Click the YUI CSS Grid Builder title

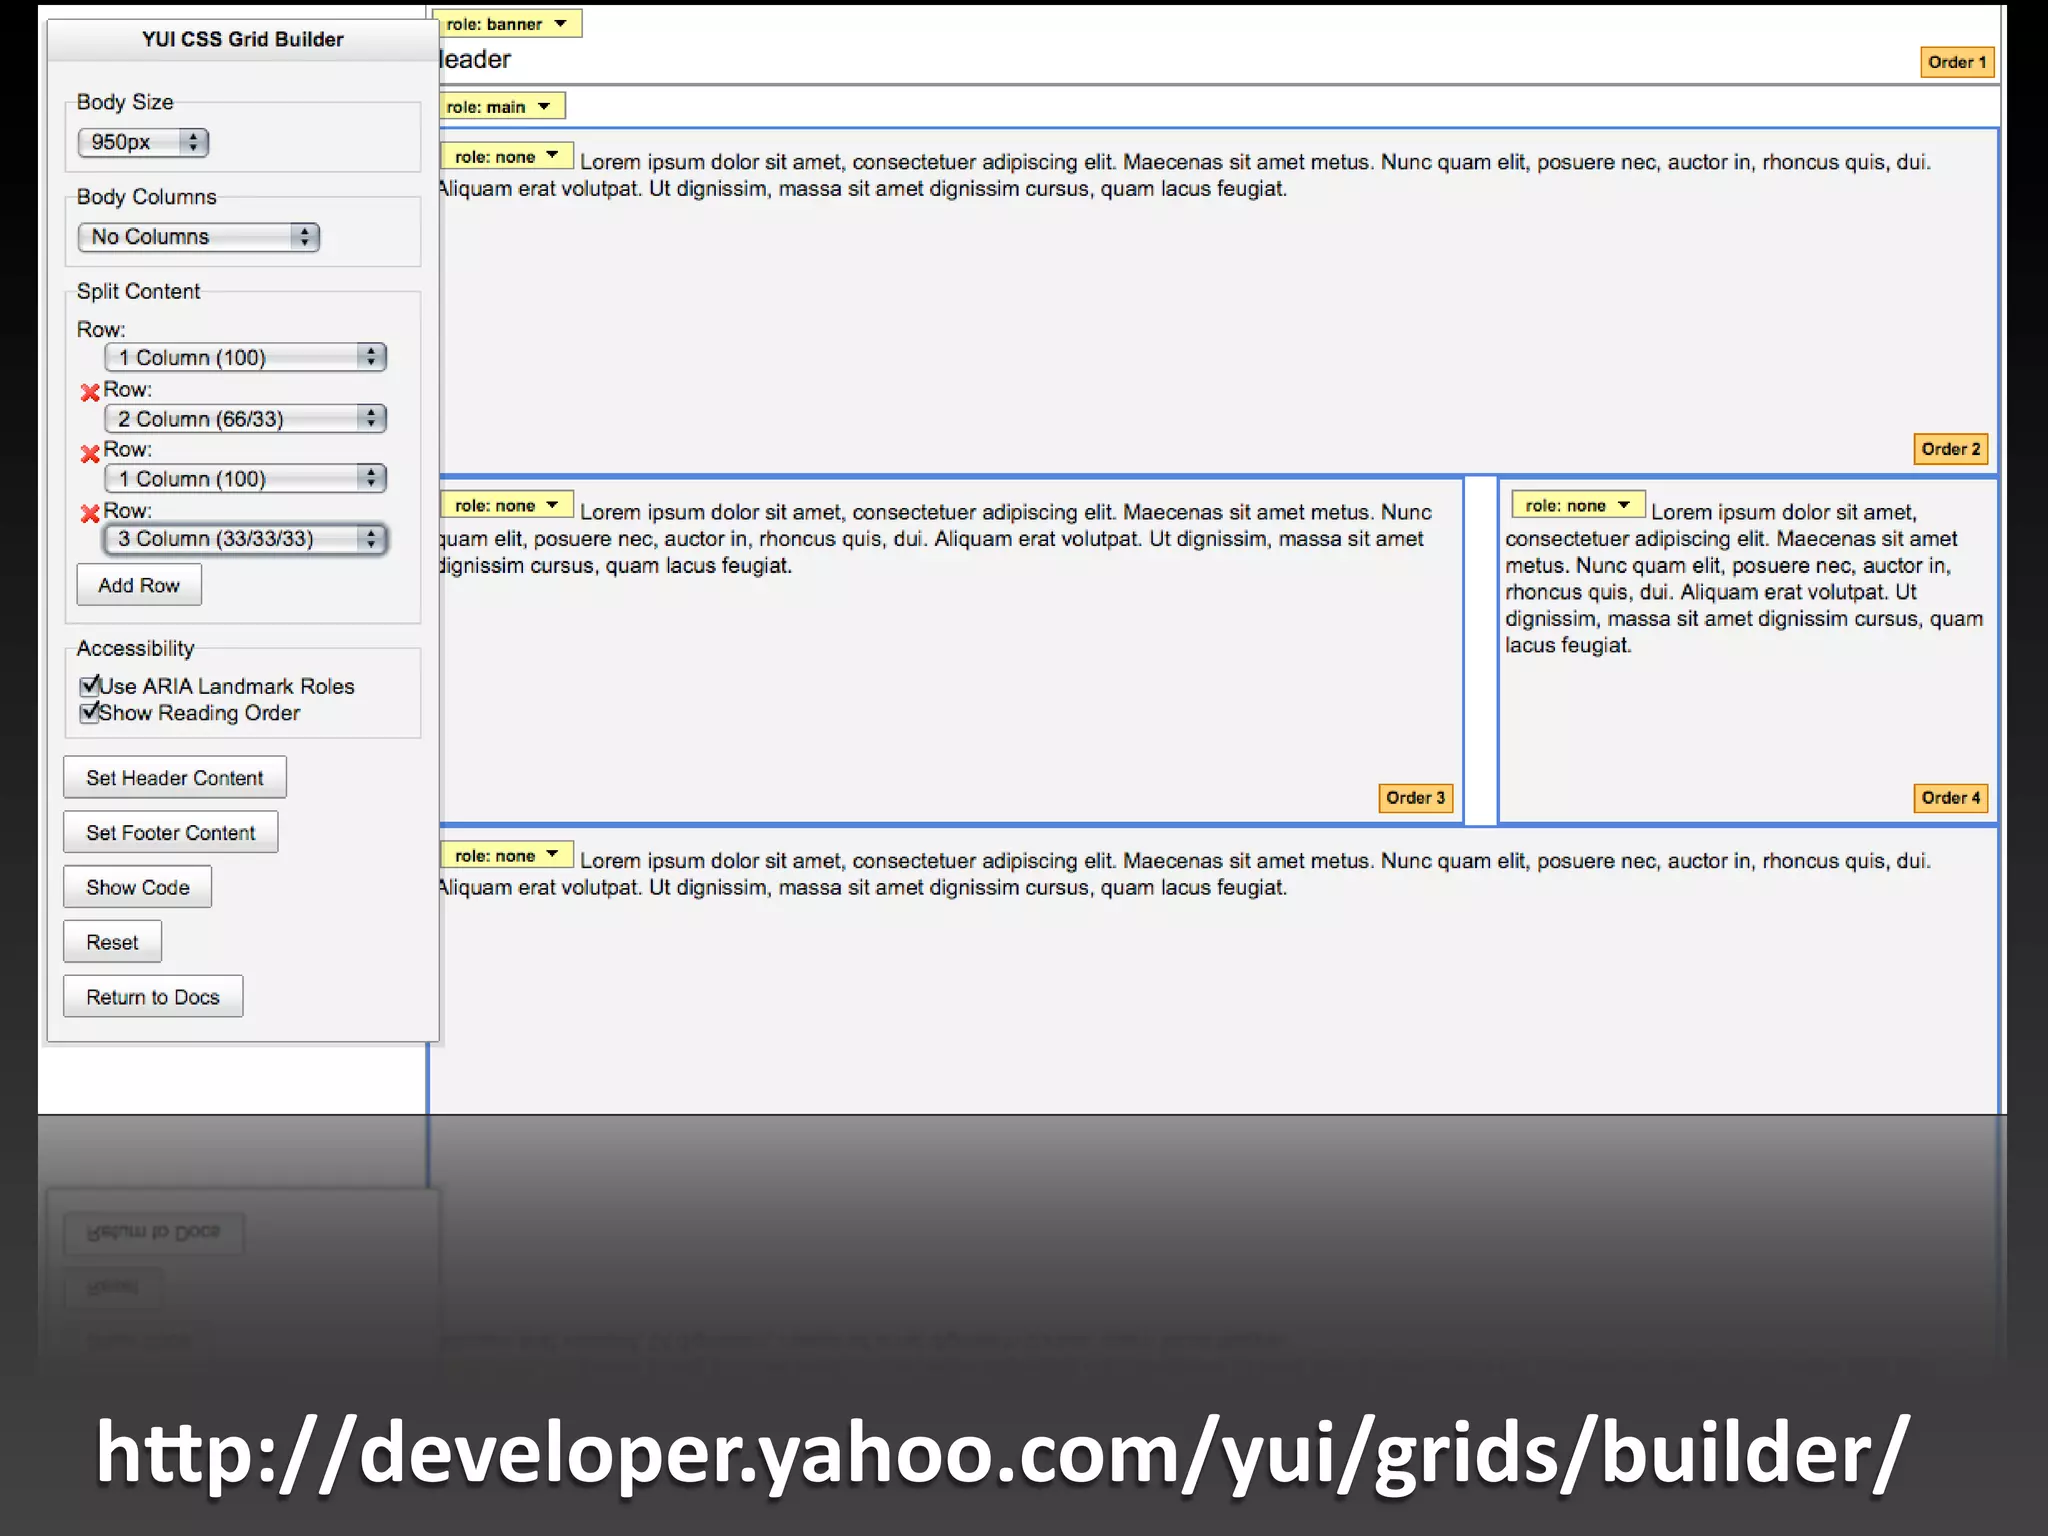(243, 39)
